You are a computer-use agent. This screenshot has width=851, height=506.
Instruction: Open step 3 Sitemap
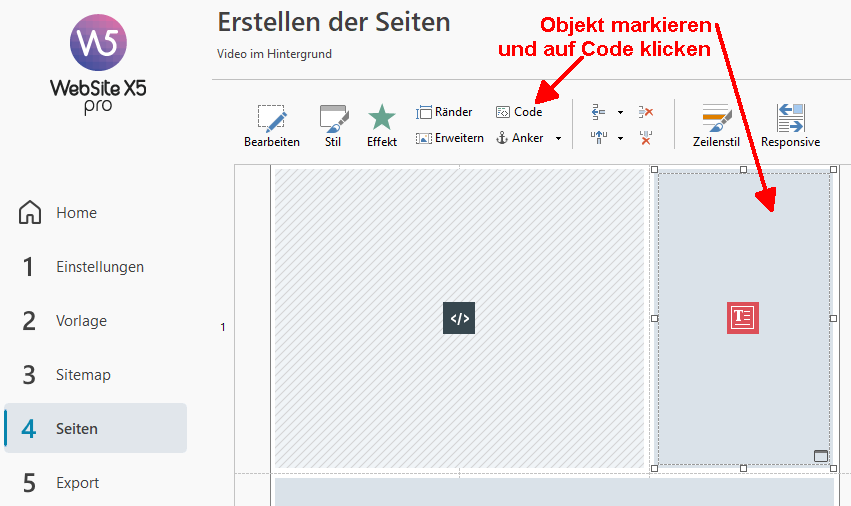[x=83, y=375]
